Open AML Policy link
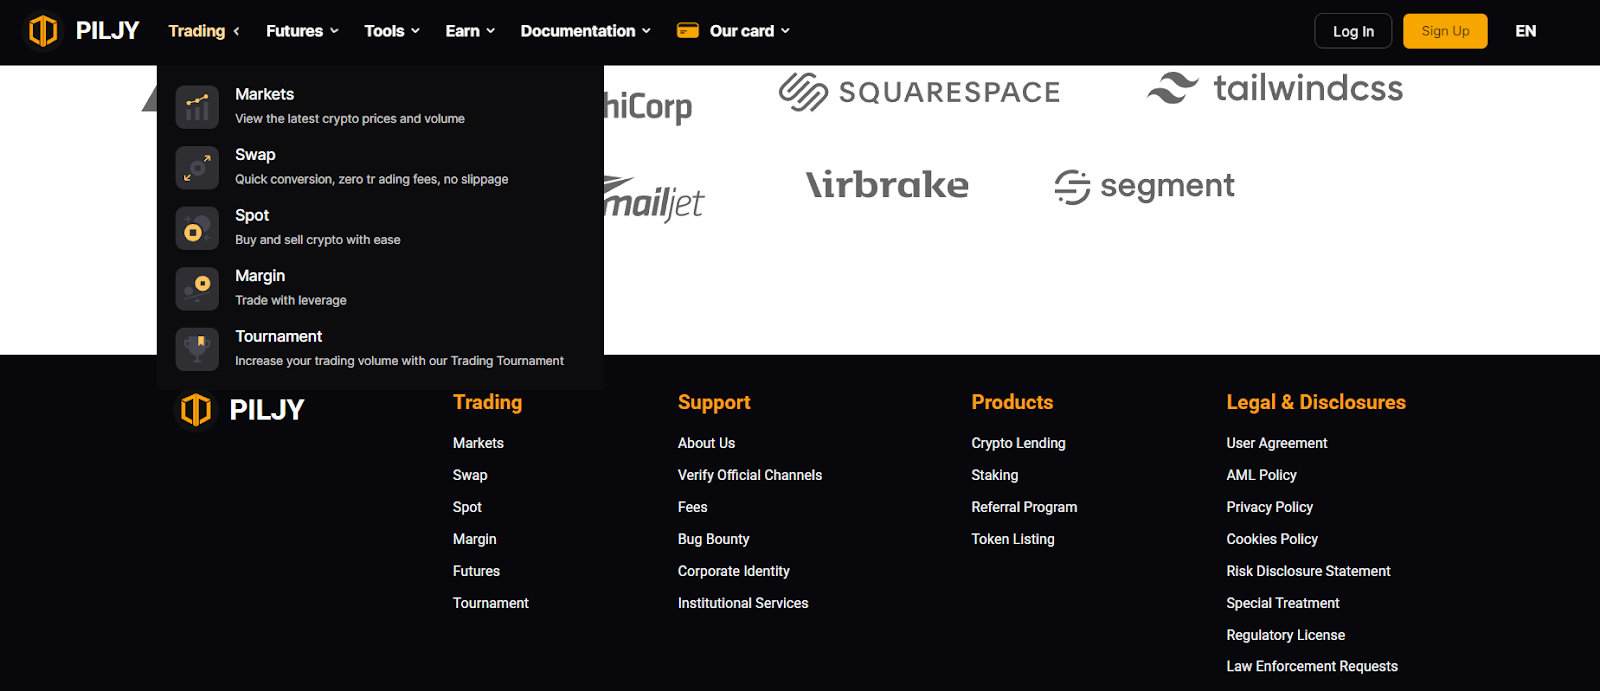Screen dimensions: 1600x691 (x=1262, y=475)
